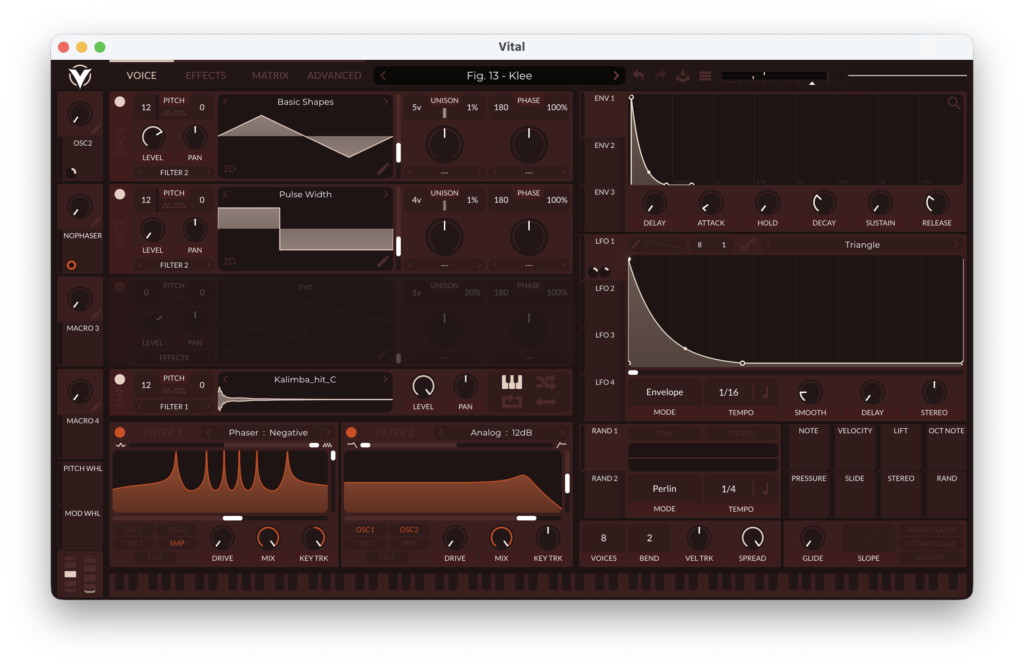Click the undo arrow icon
Screen dimensions: 1024x667
[x=639, y=76]
